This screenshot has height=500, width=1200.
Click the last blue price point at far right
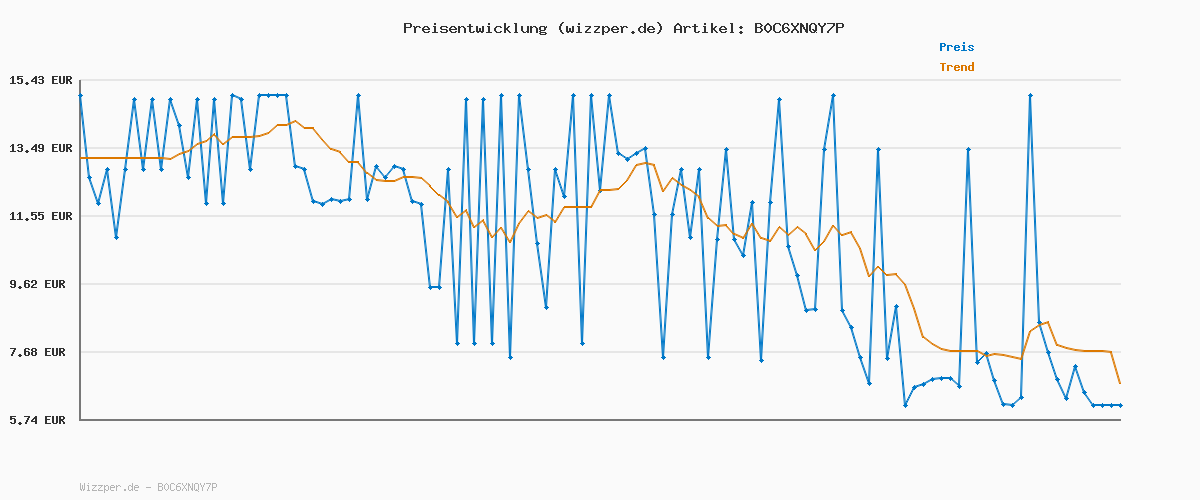click(1120, 405)
